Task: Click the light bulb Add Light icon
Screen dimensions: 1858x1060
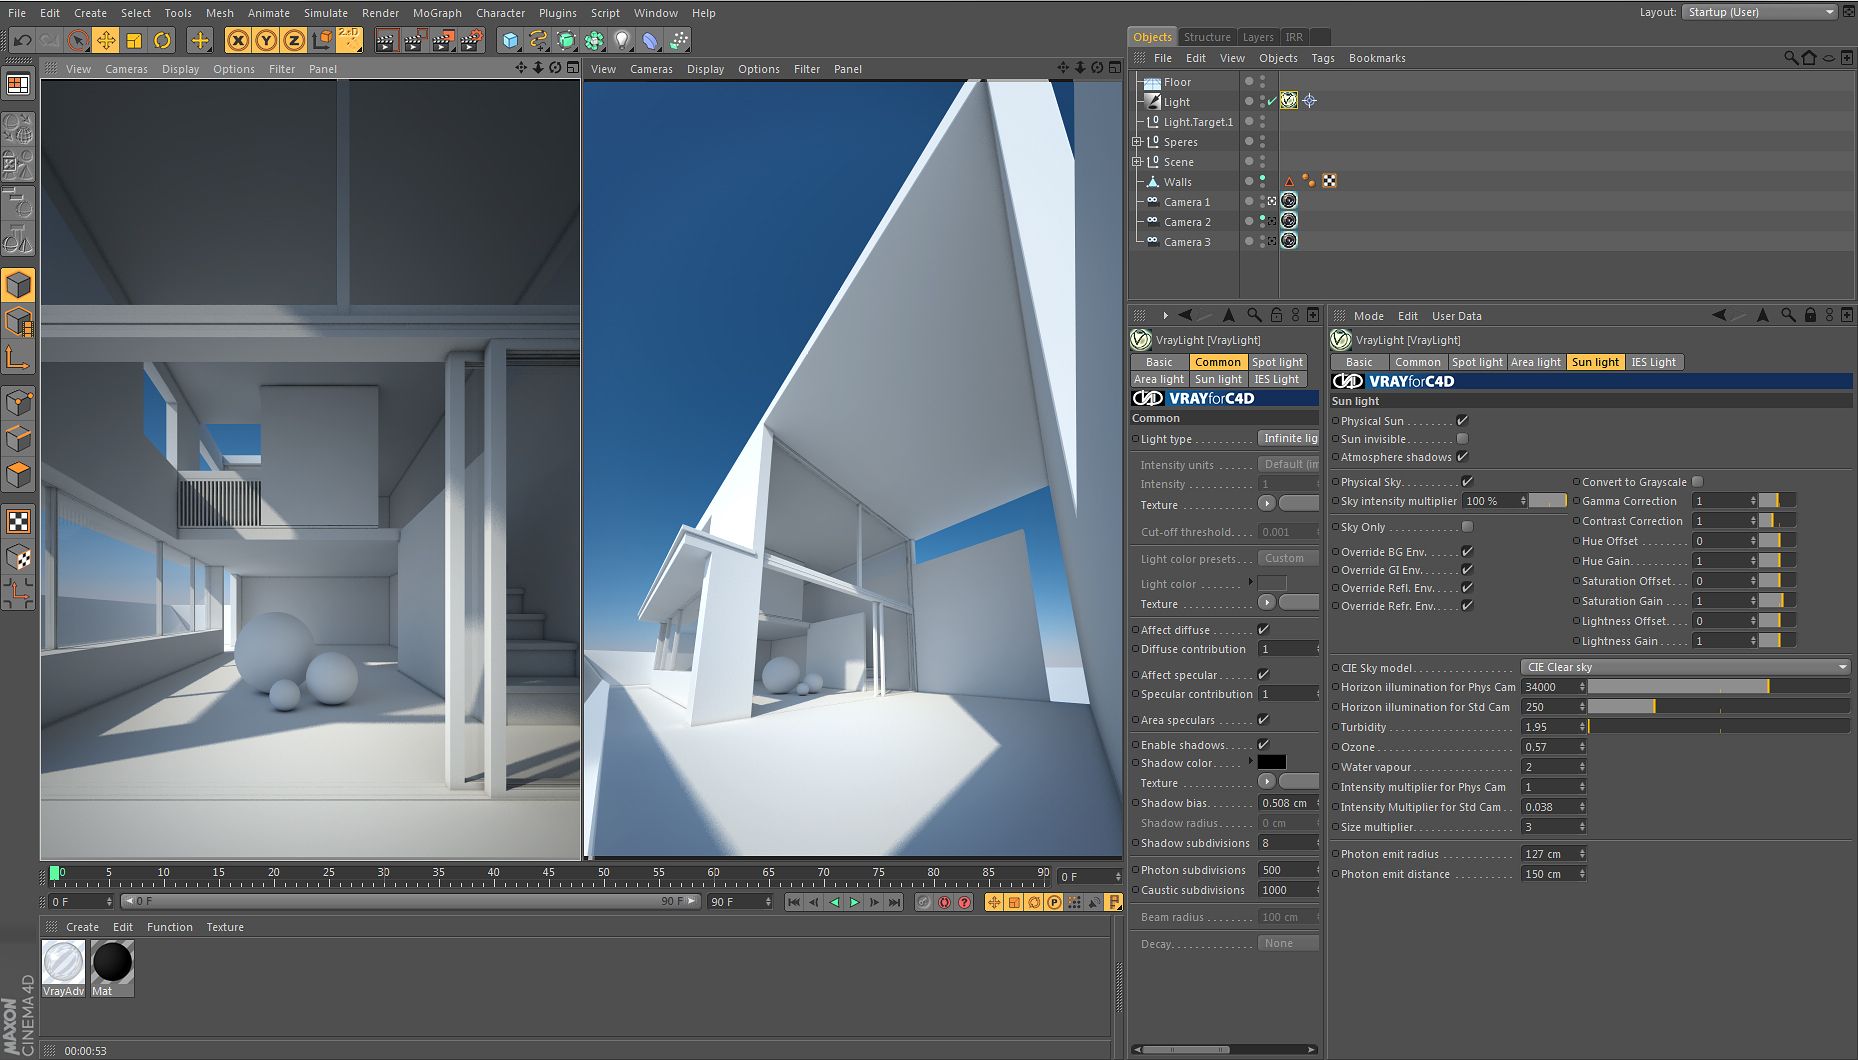Action: [622, 40]
